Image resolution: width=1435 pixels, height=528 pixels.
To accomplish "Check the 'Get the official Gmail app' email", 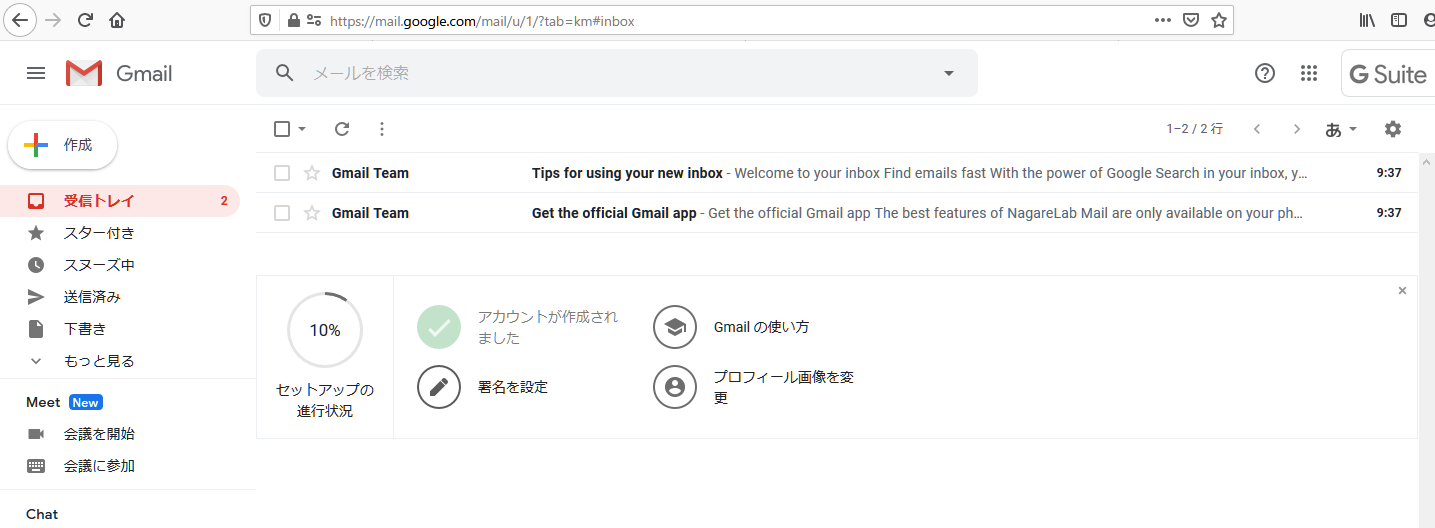I will (x=282, y=213).
